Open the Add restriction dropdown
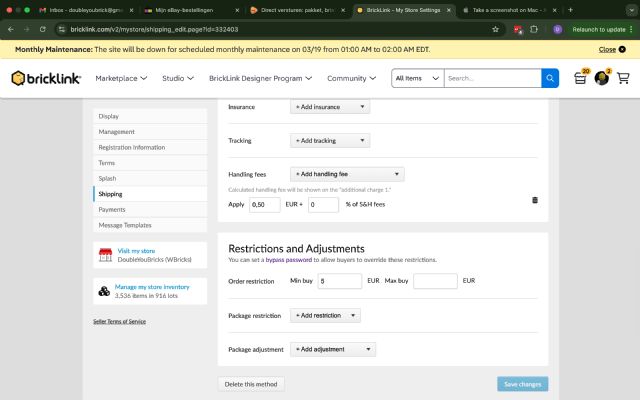The width and height of the screenshot is (640, 400). tap(325, 315)
